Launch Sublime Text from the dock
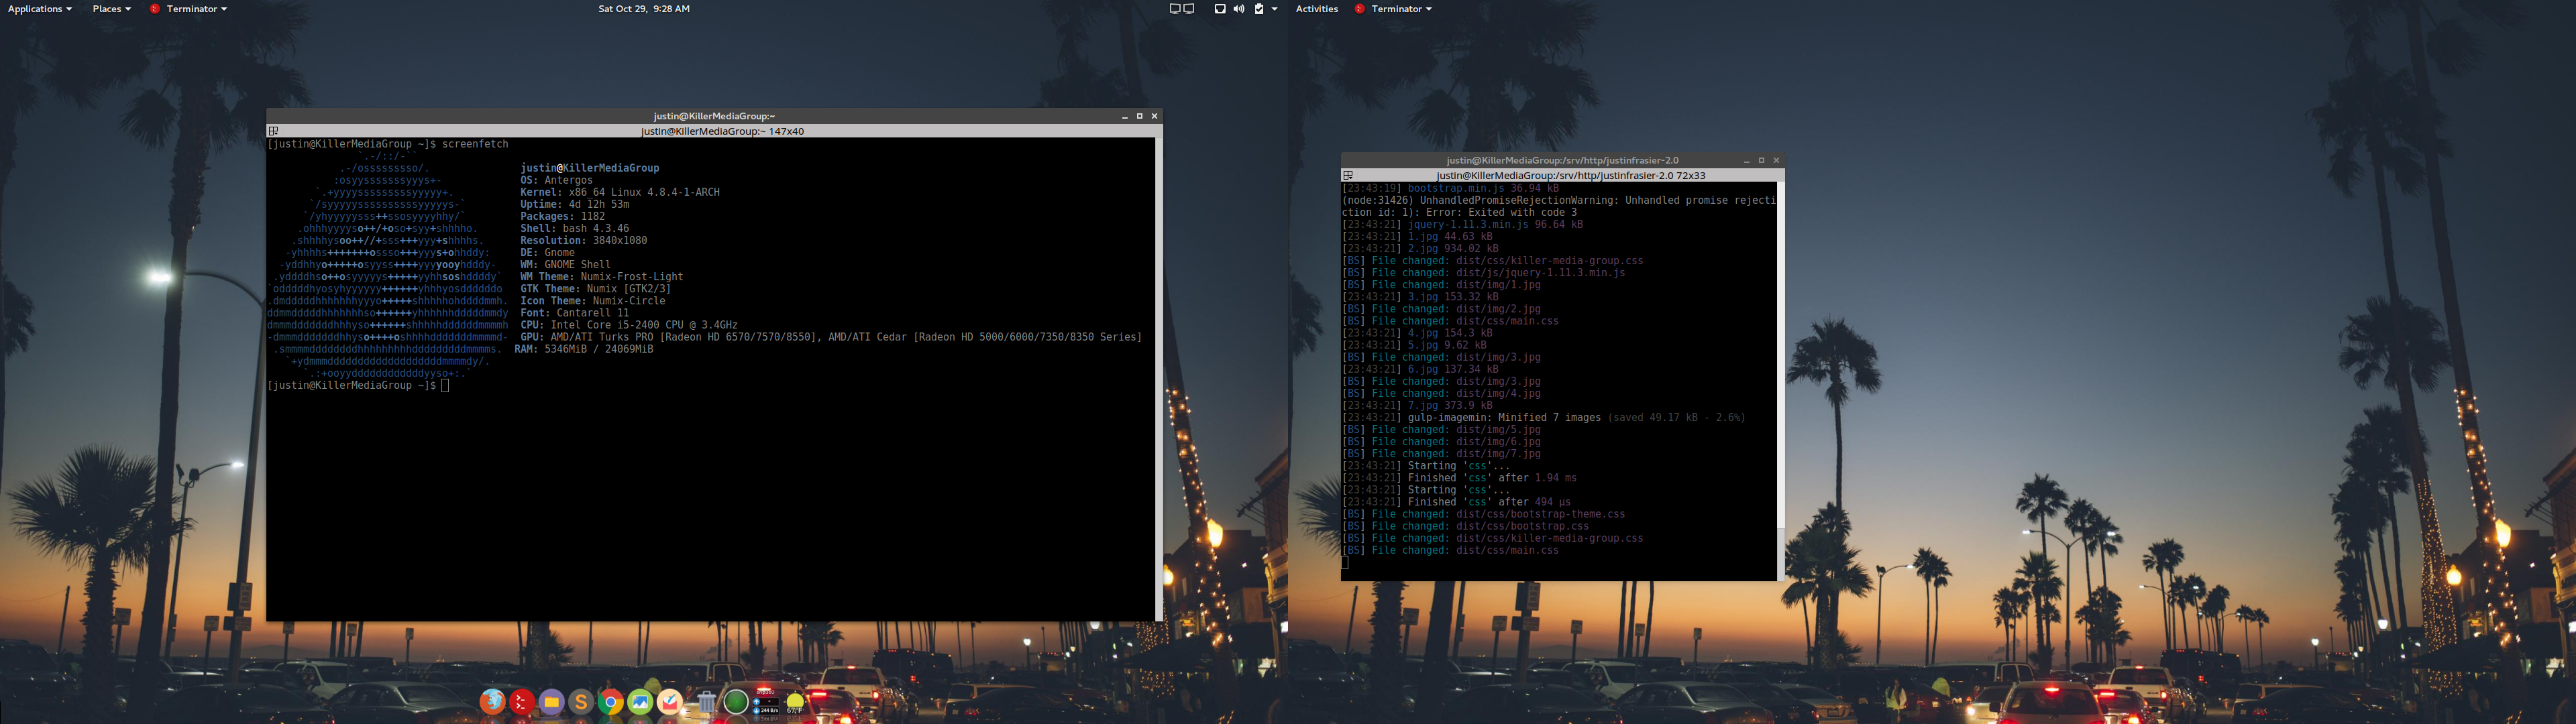 click(581, 702)
